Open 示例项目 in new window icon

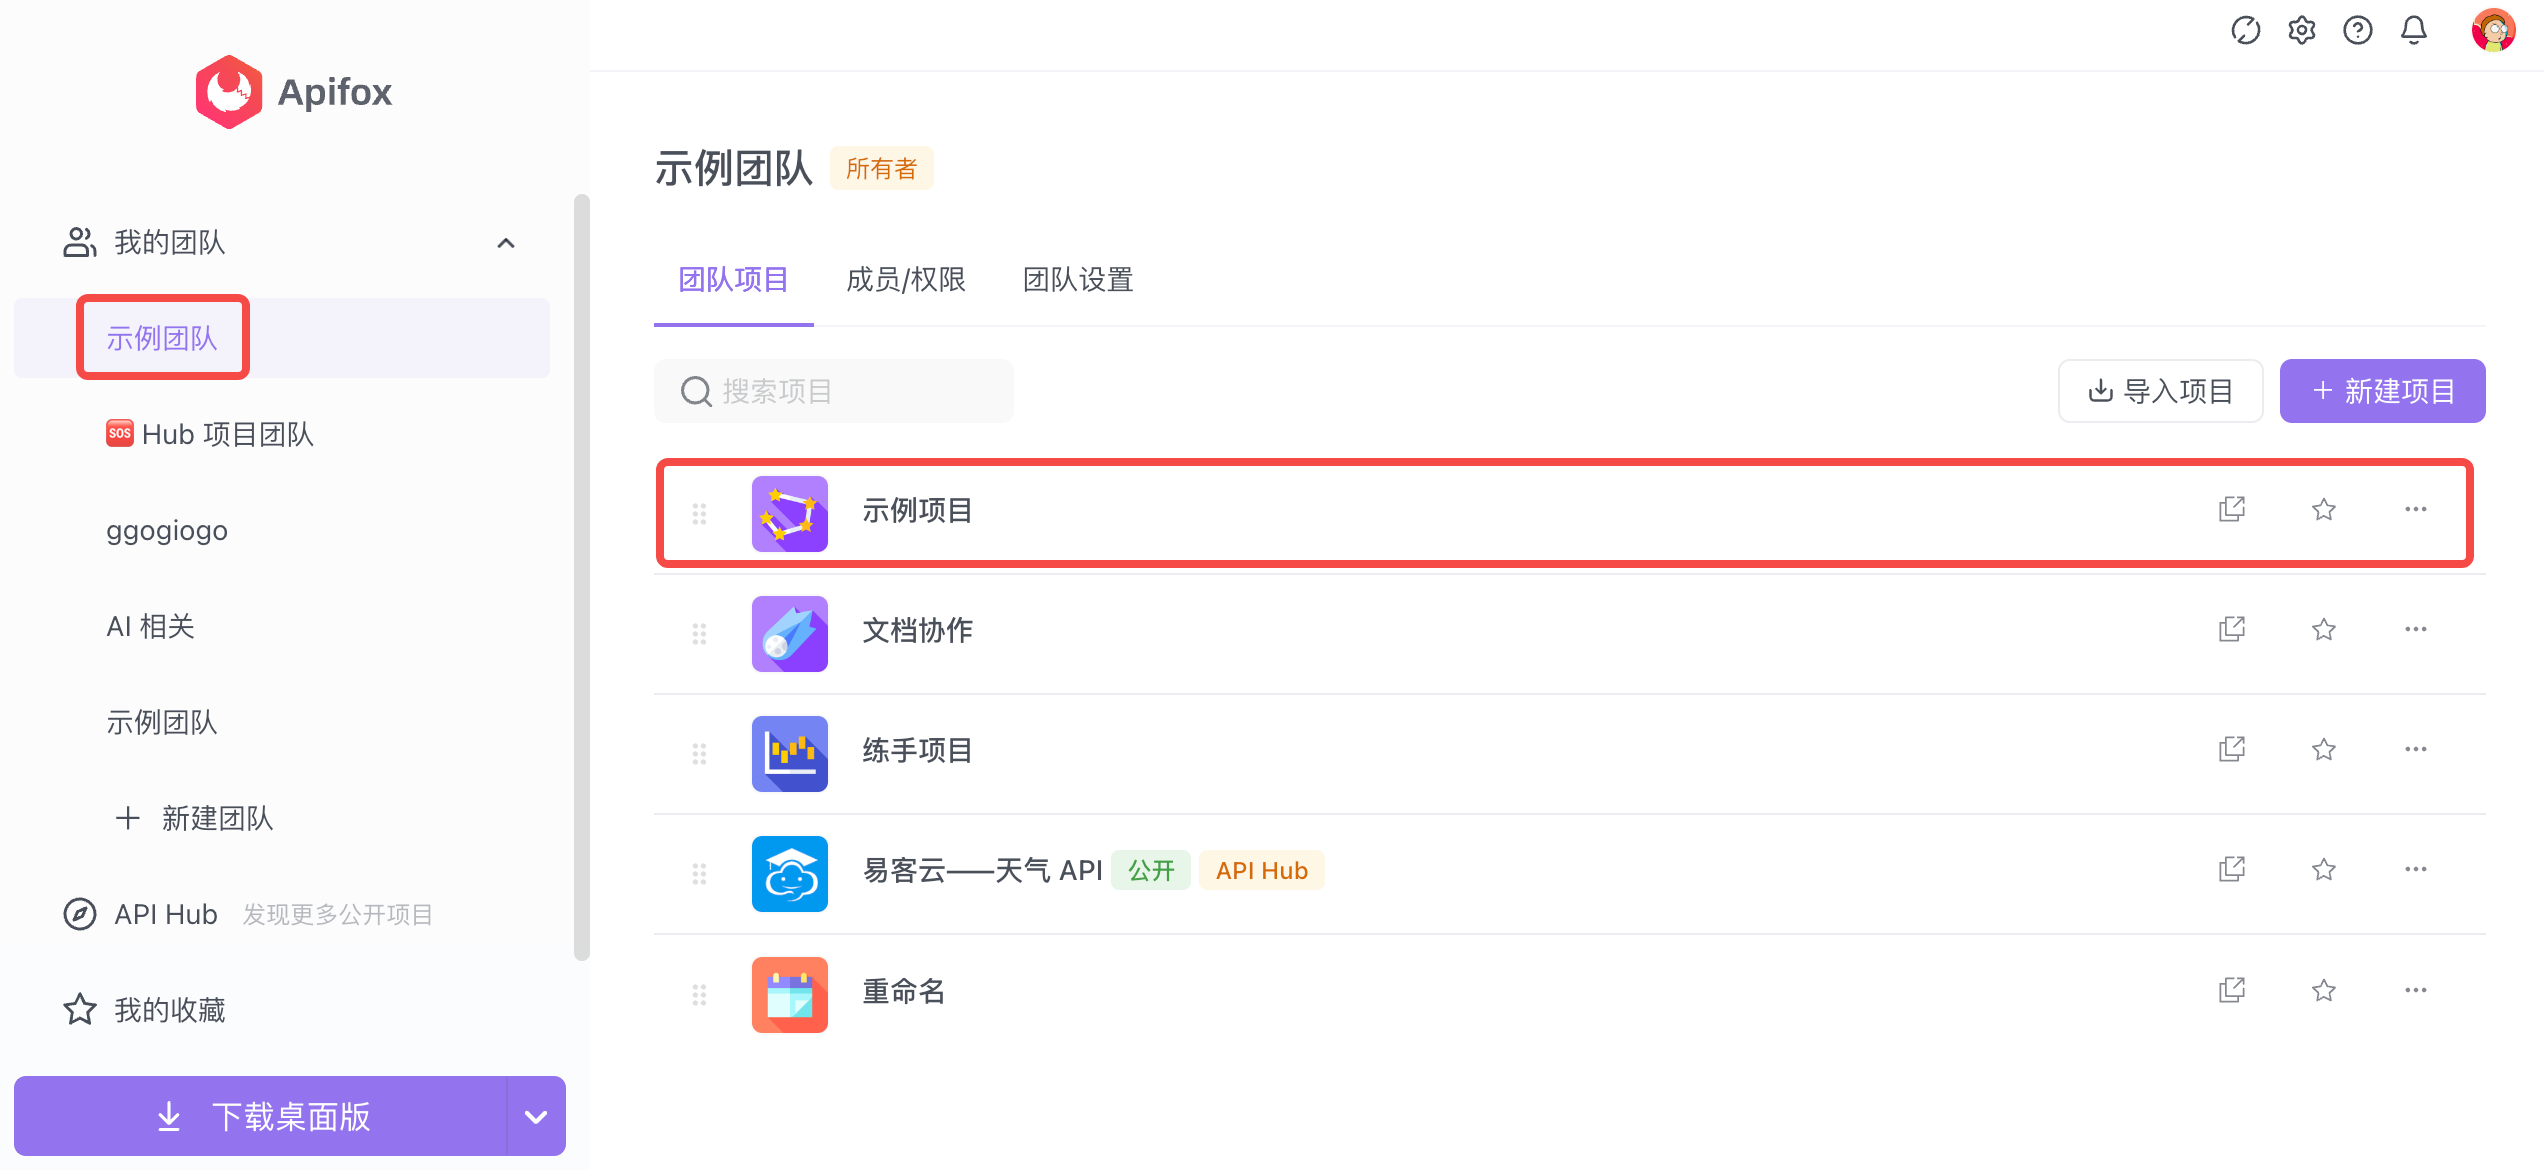[2231, 510]
